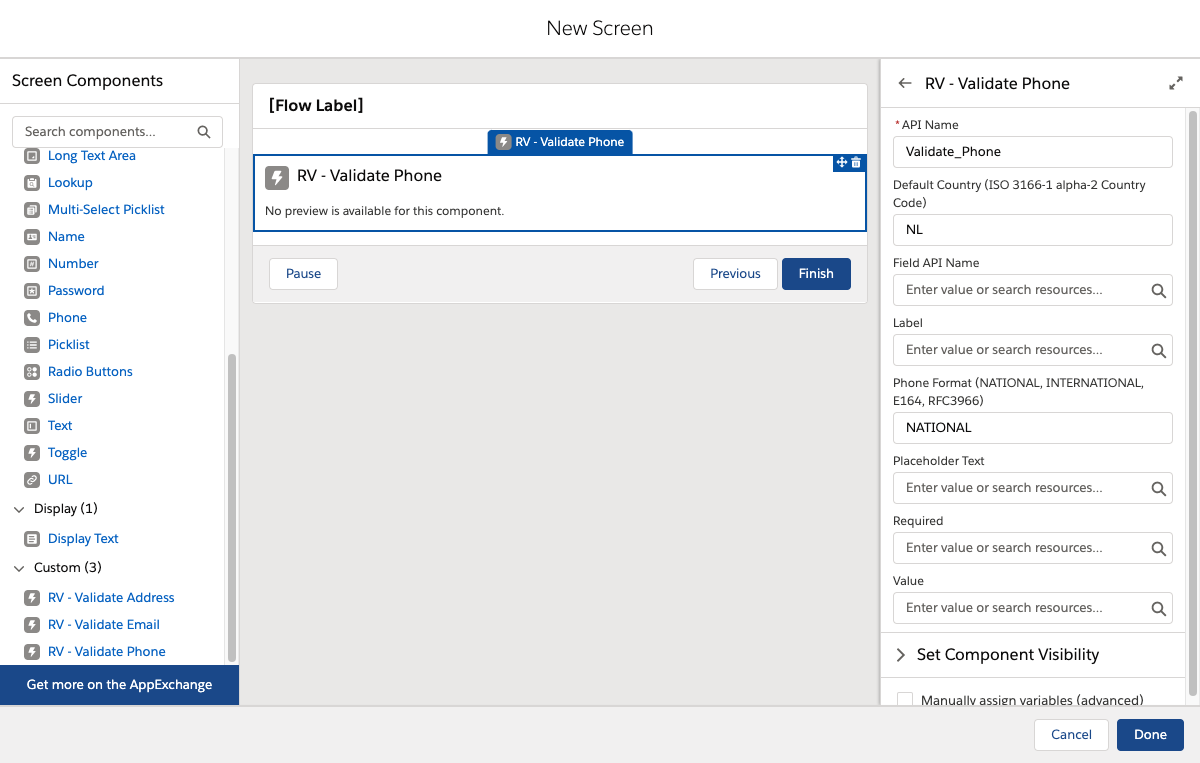This screenshot has width=1200, height=763.
Task: Click the search icon in Required field
Action: 1158,548
